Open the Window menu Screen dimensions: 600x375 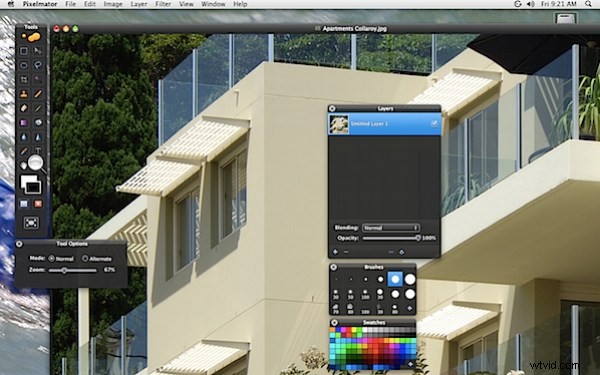coord(213,4)
